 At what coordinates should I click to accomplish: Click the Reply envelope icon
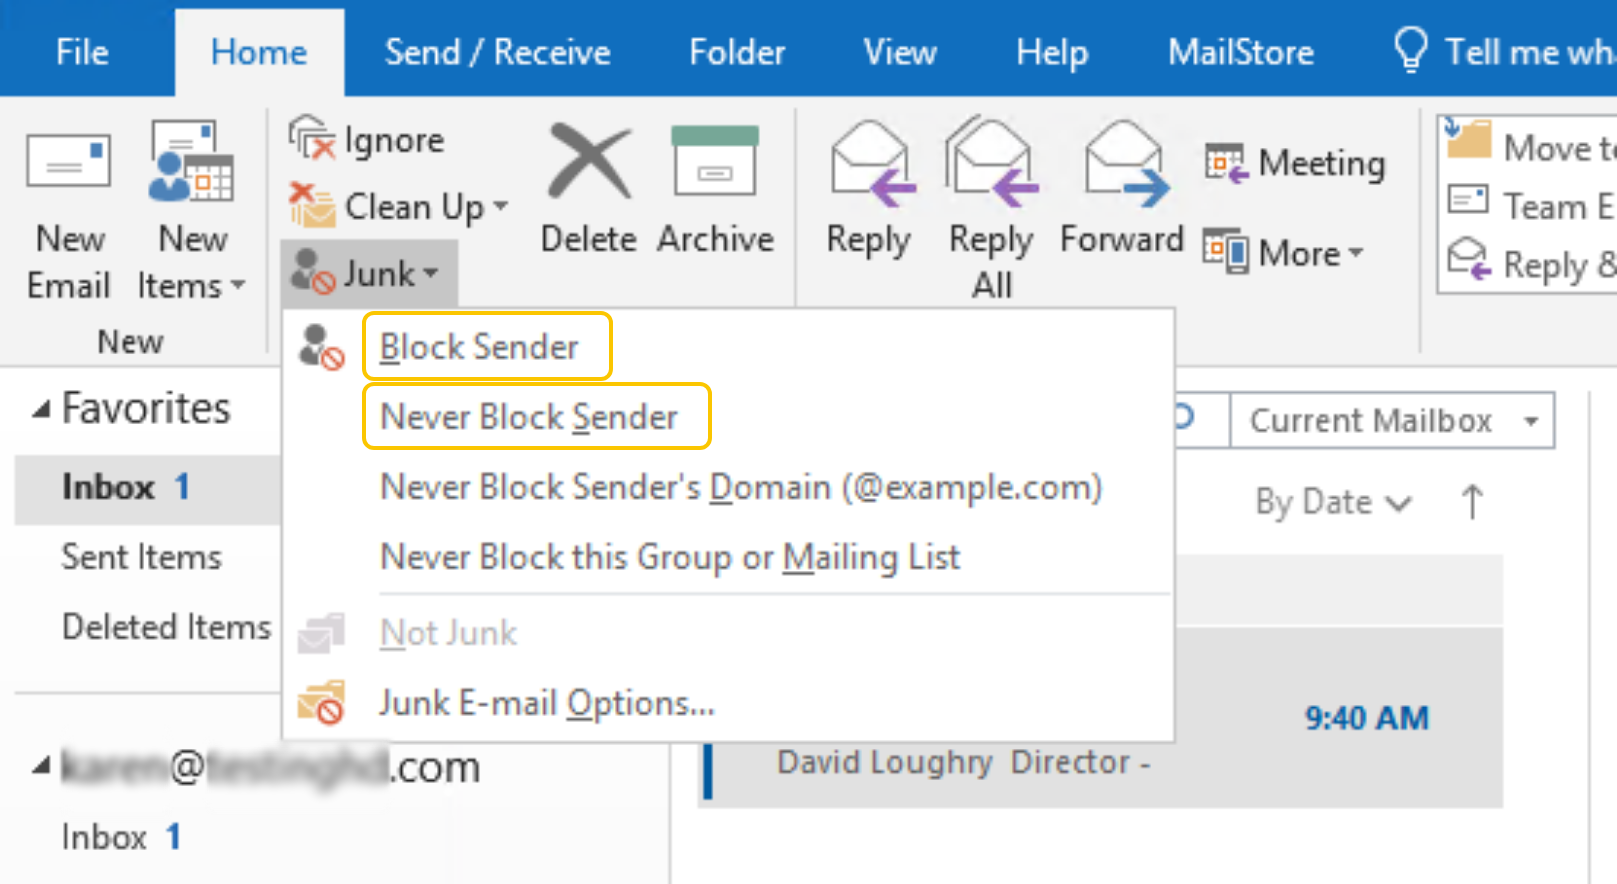click(869, 164)
